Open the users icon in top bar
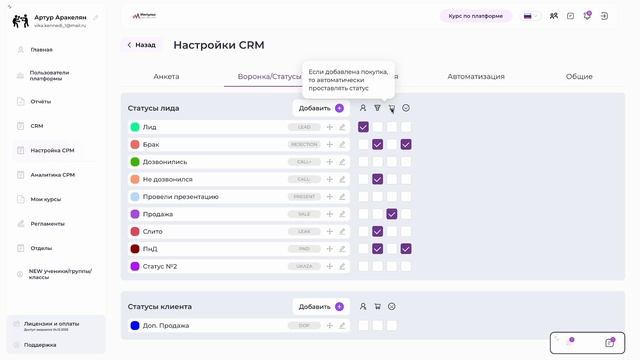The image size is (640, 360). [553, 16]
